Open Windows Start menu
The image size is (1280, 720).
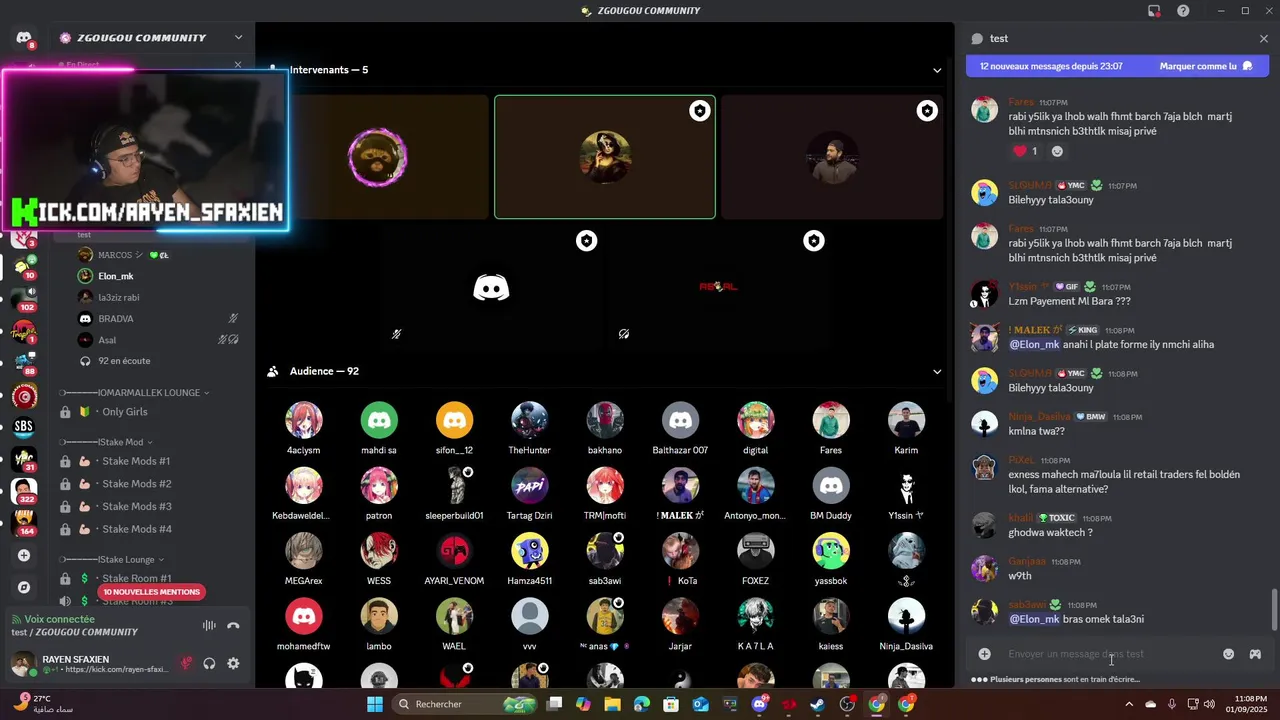[375, 704]
